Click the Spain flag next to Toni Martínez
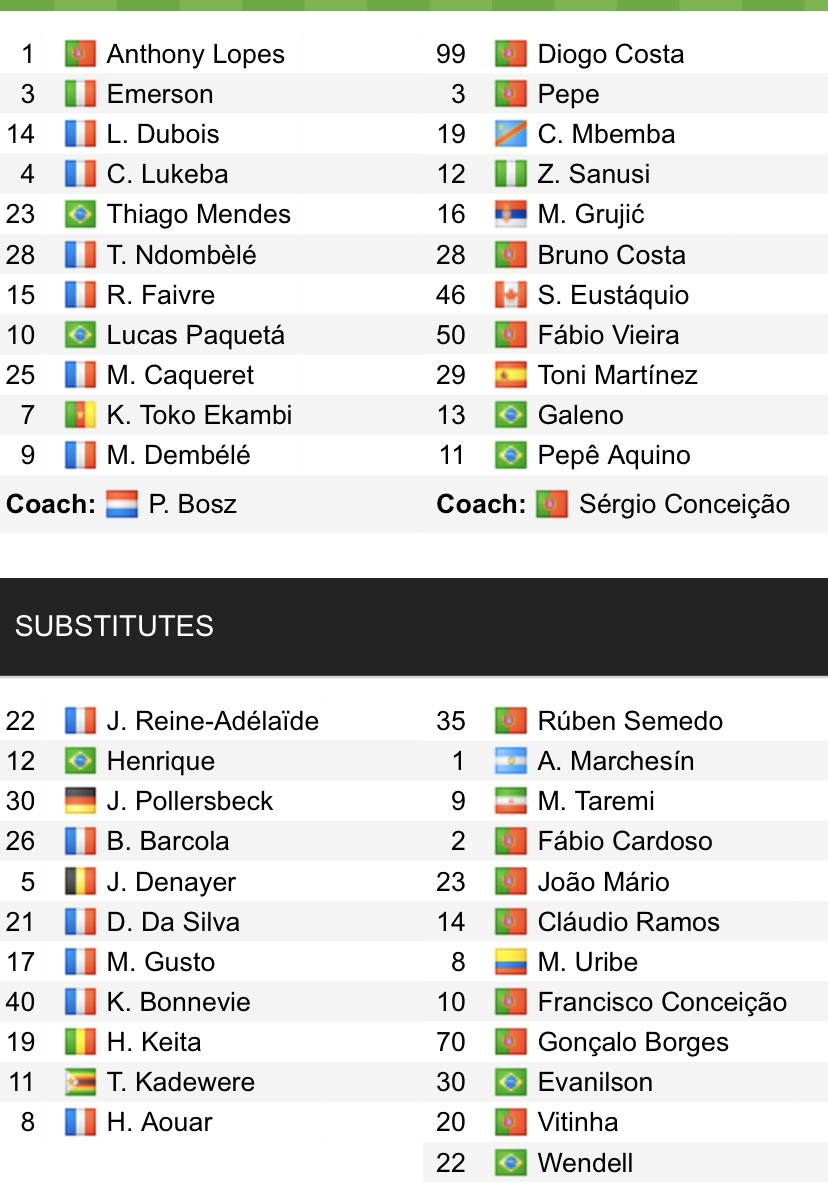This screenshot has height=1193, width=828. click(x=511, y=375)
